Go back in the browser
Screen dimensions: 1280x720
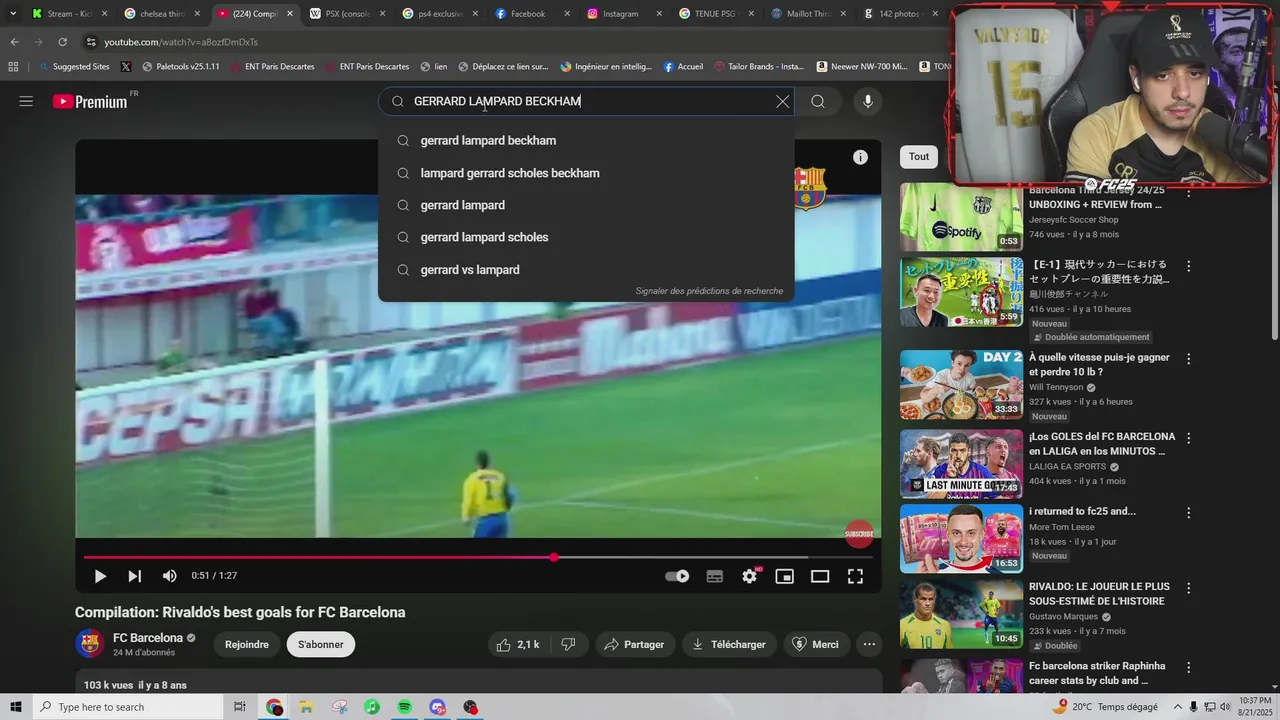pos(14,42)
